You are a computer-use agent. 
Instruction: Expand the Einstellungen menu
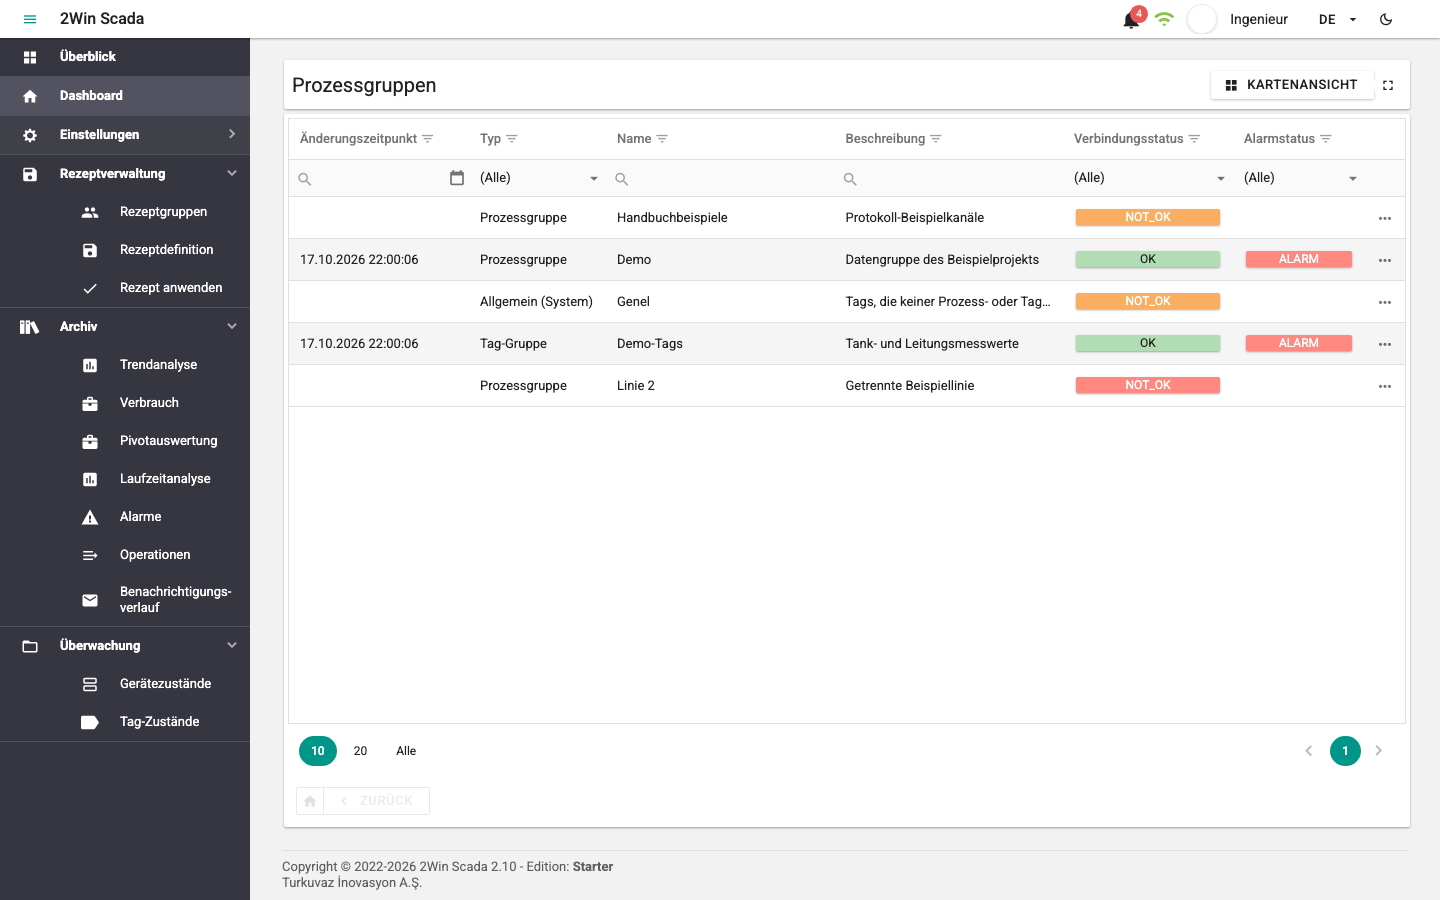coord(125,135)
